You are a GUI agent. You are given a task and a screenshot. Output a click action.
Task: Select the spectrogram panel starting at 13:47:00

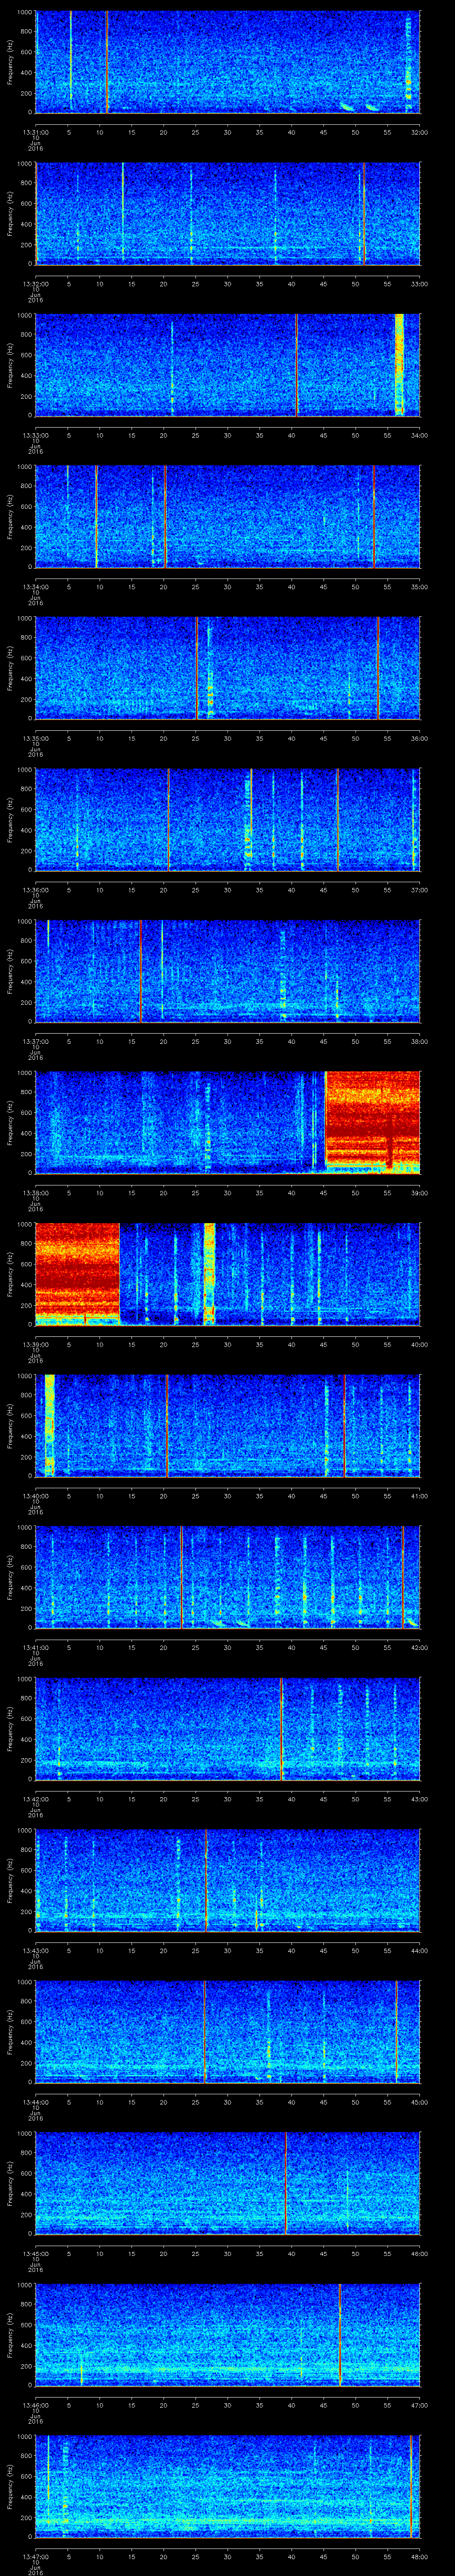point(227,2486)
